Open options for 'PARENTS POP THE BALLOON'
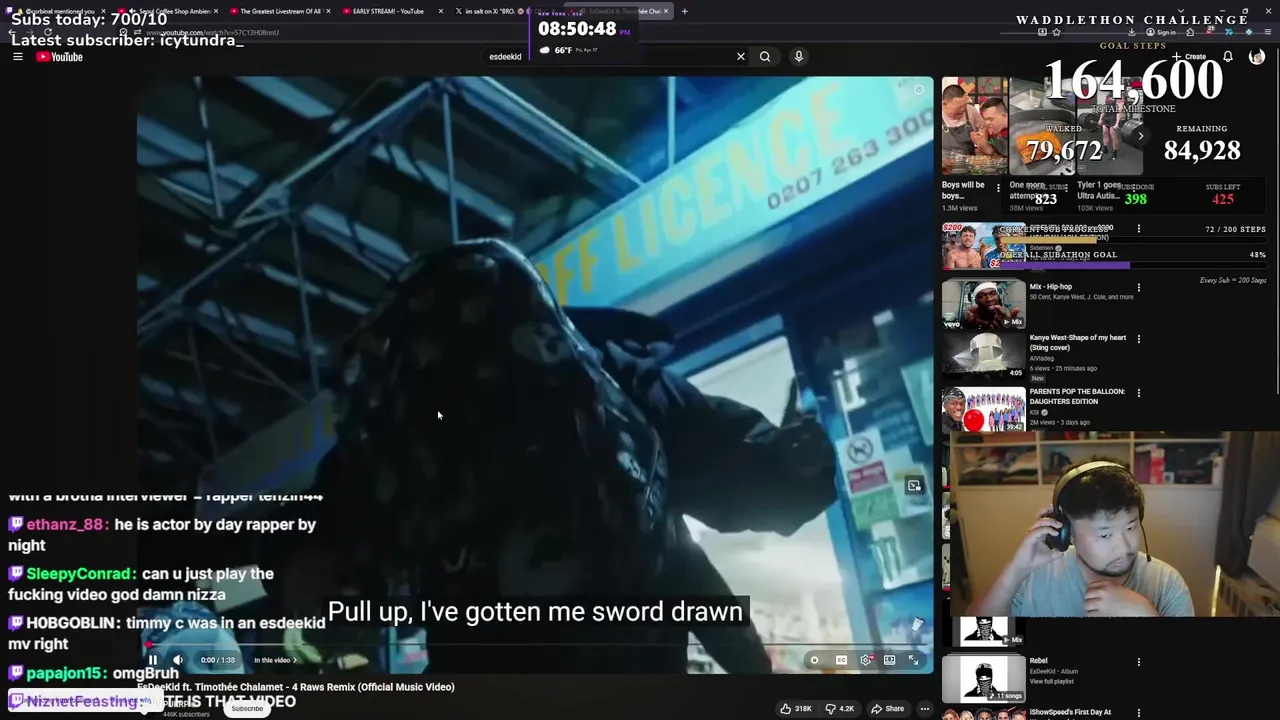 (1138, 393)
